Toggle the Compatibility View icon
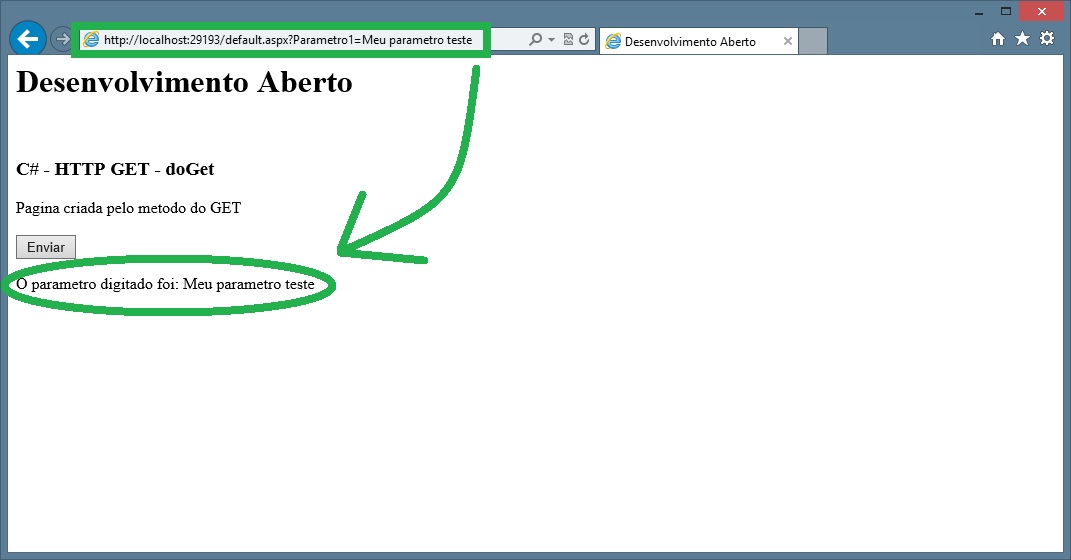The height and width of the screenshot is (560, 1071). pyautogui.click(x=568, y=40)
